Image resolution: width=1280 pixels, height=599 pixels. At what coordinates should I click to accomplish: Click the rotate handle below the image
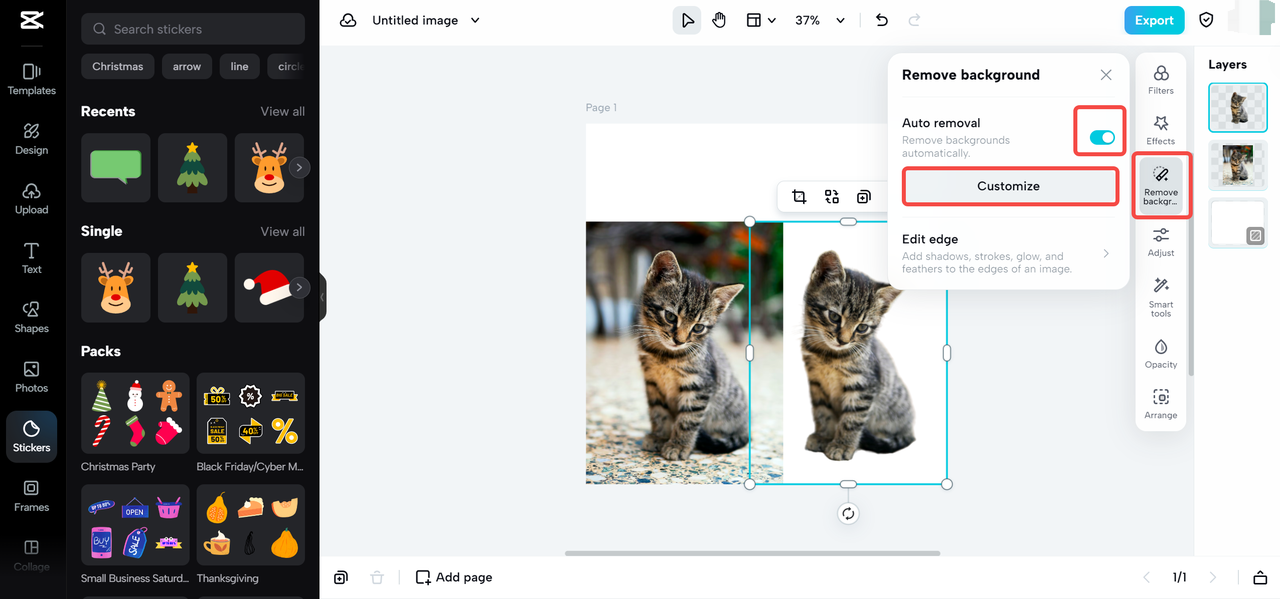point(848,513)
